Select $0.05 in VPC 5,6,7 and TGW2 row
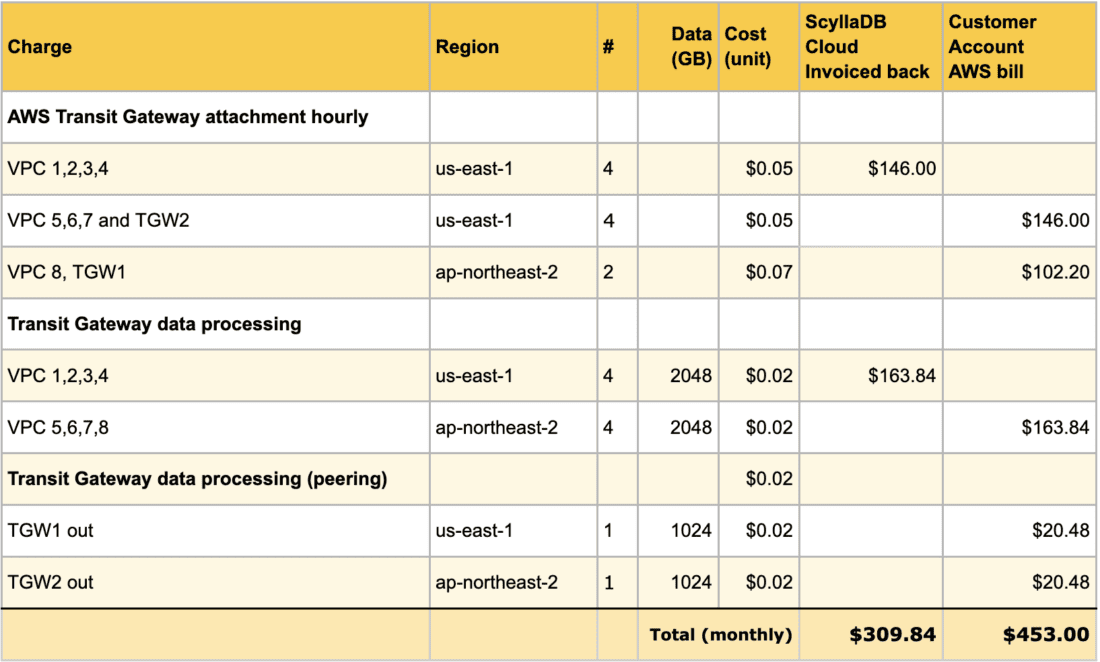This screenshot has width=1100, height=662. click(758, 220)
